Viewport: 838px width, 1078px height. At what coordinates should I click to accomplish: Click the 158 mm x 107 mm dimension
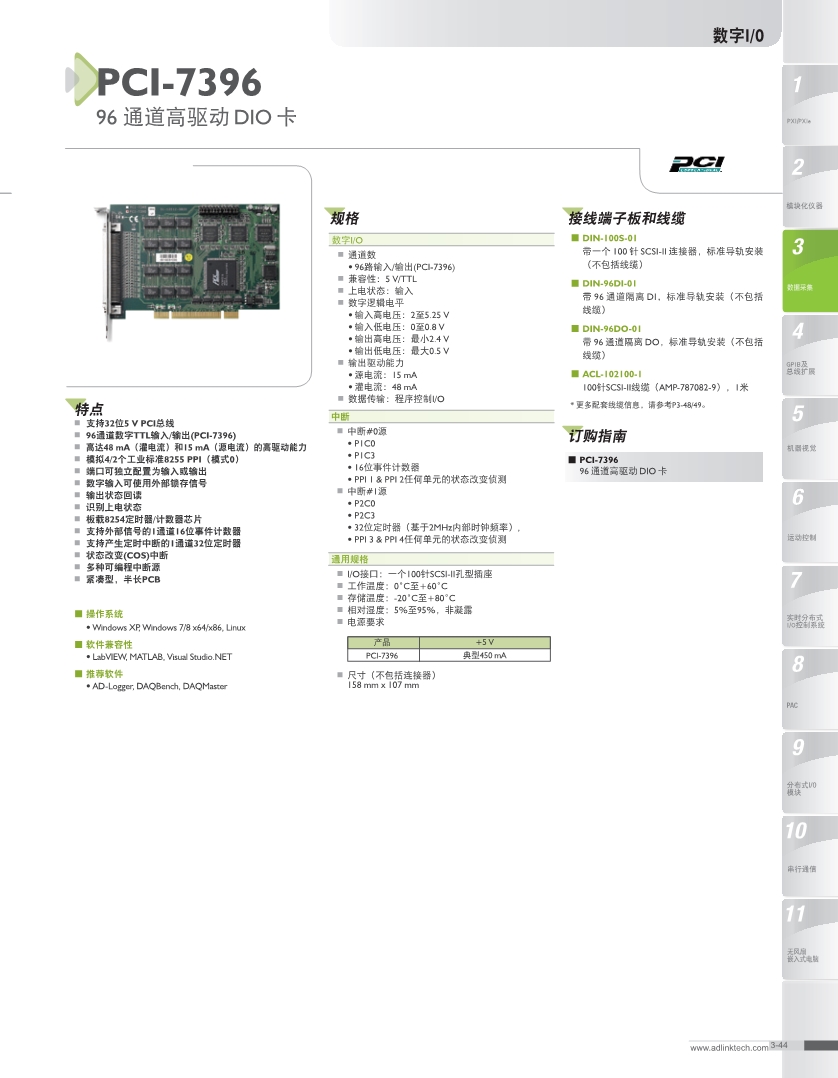(383, 685)
